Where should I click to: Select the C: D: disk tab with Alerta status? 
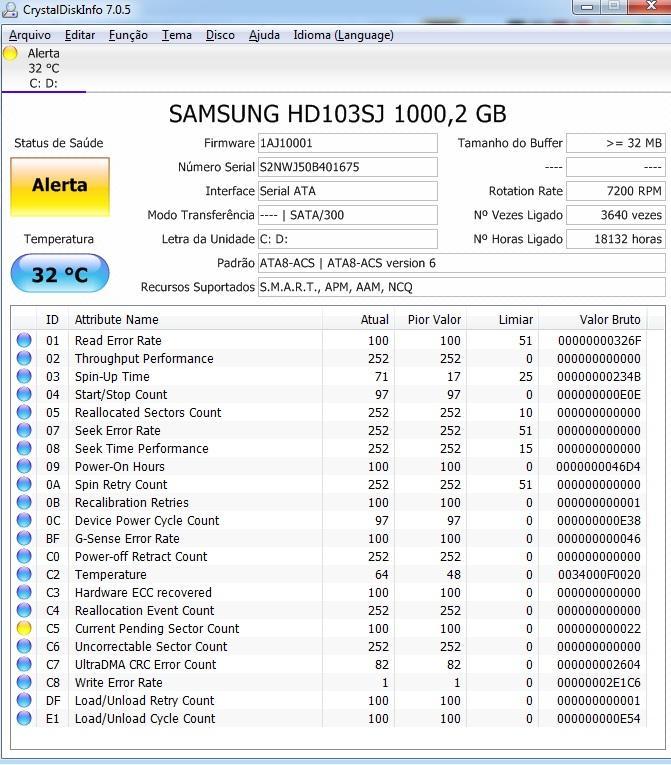(x=43, y=68)
